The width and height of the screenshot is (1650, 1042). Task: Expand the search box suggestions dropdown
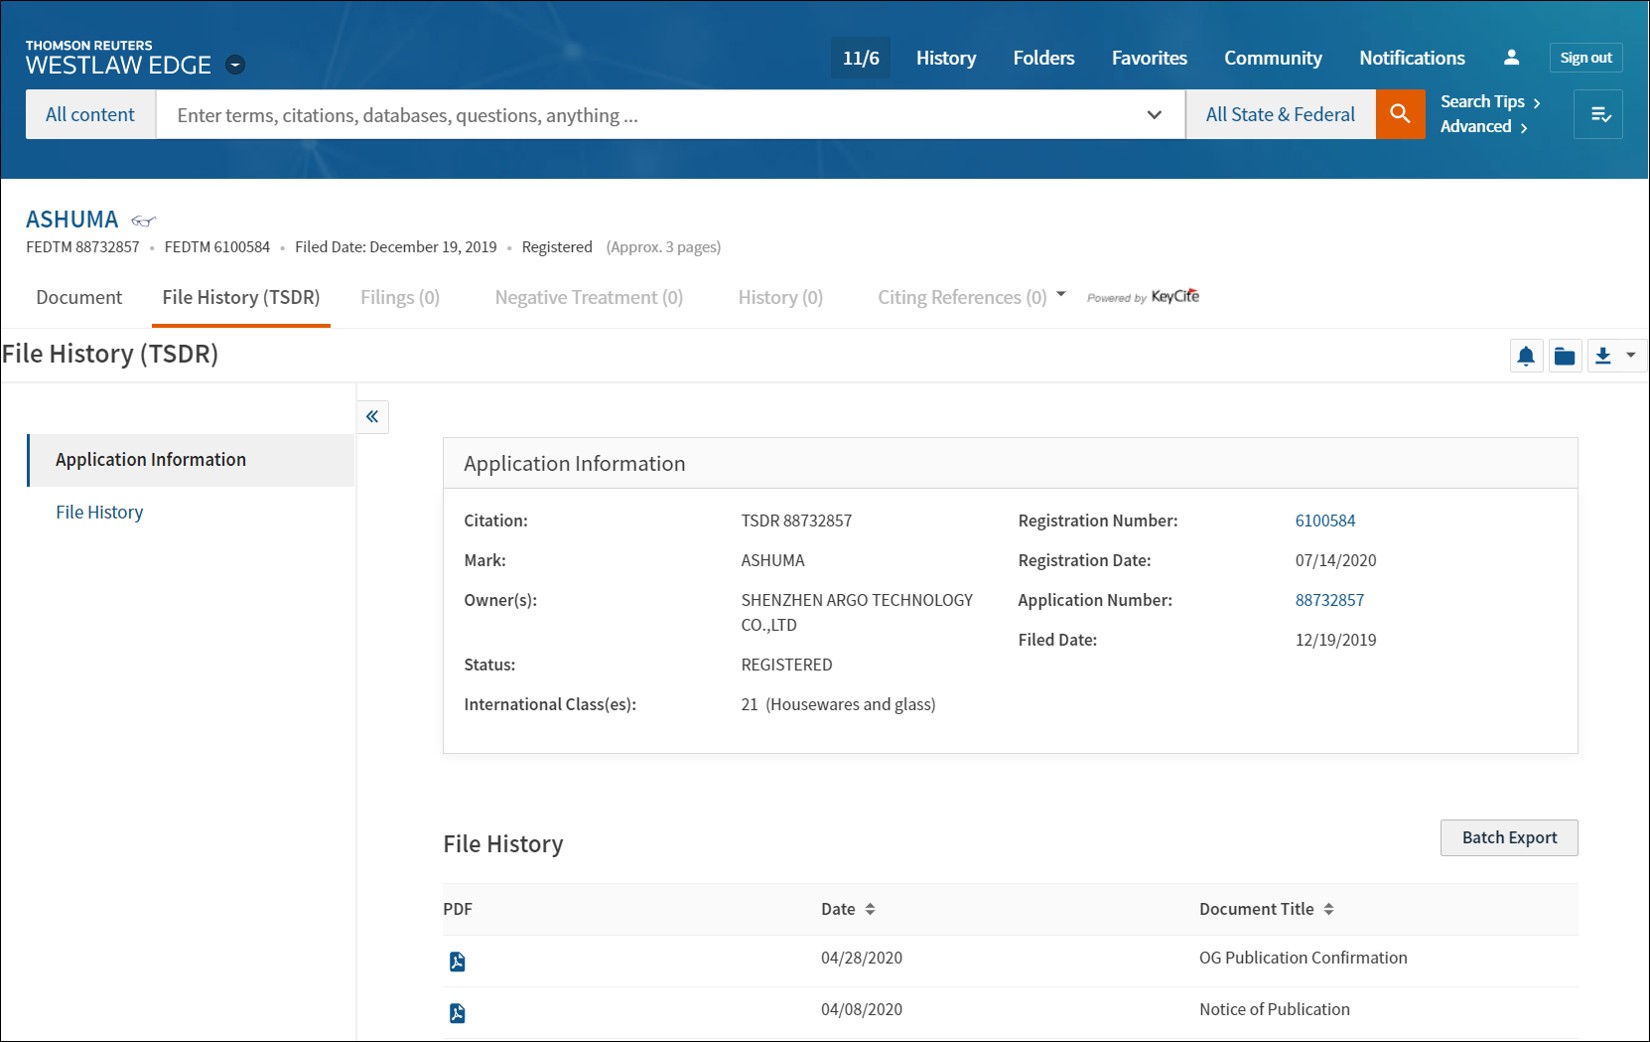point(1154,115)
